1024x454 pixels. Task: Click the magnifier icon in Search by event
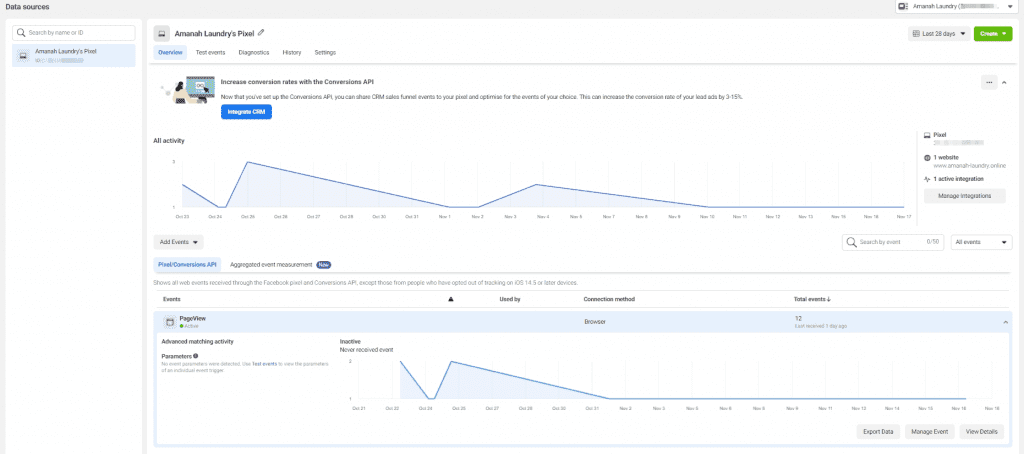[x=851, y=242]
